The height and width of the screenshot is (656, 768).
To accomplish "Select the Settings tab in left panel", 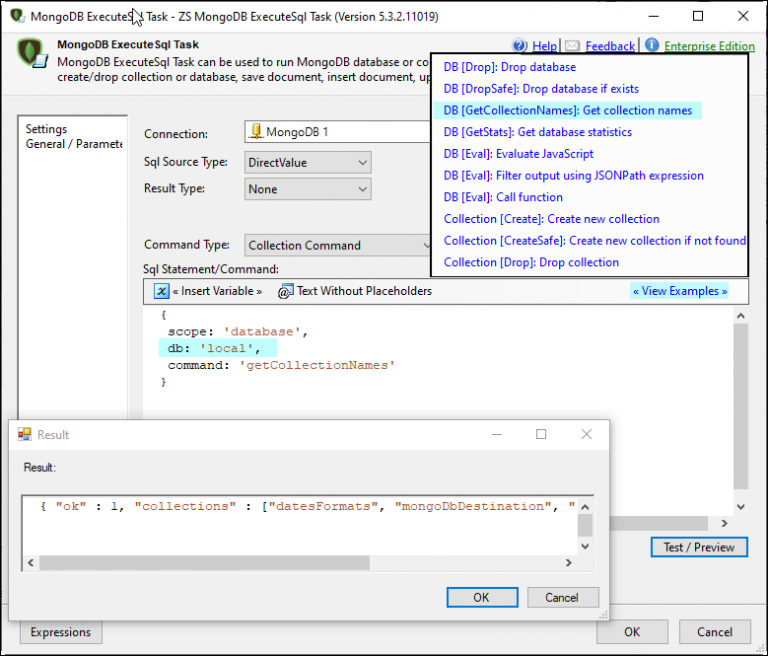I will (x=46, y=129).
